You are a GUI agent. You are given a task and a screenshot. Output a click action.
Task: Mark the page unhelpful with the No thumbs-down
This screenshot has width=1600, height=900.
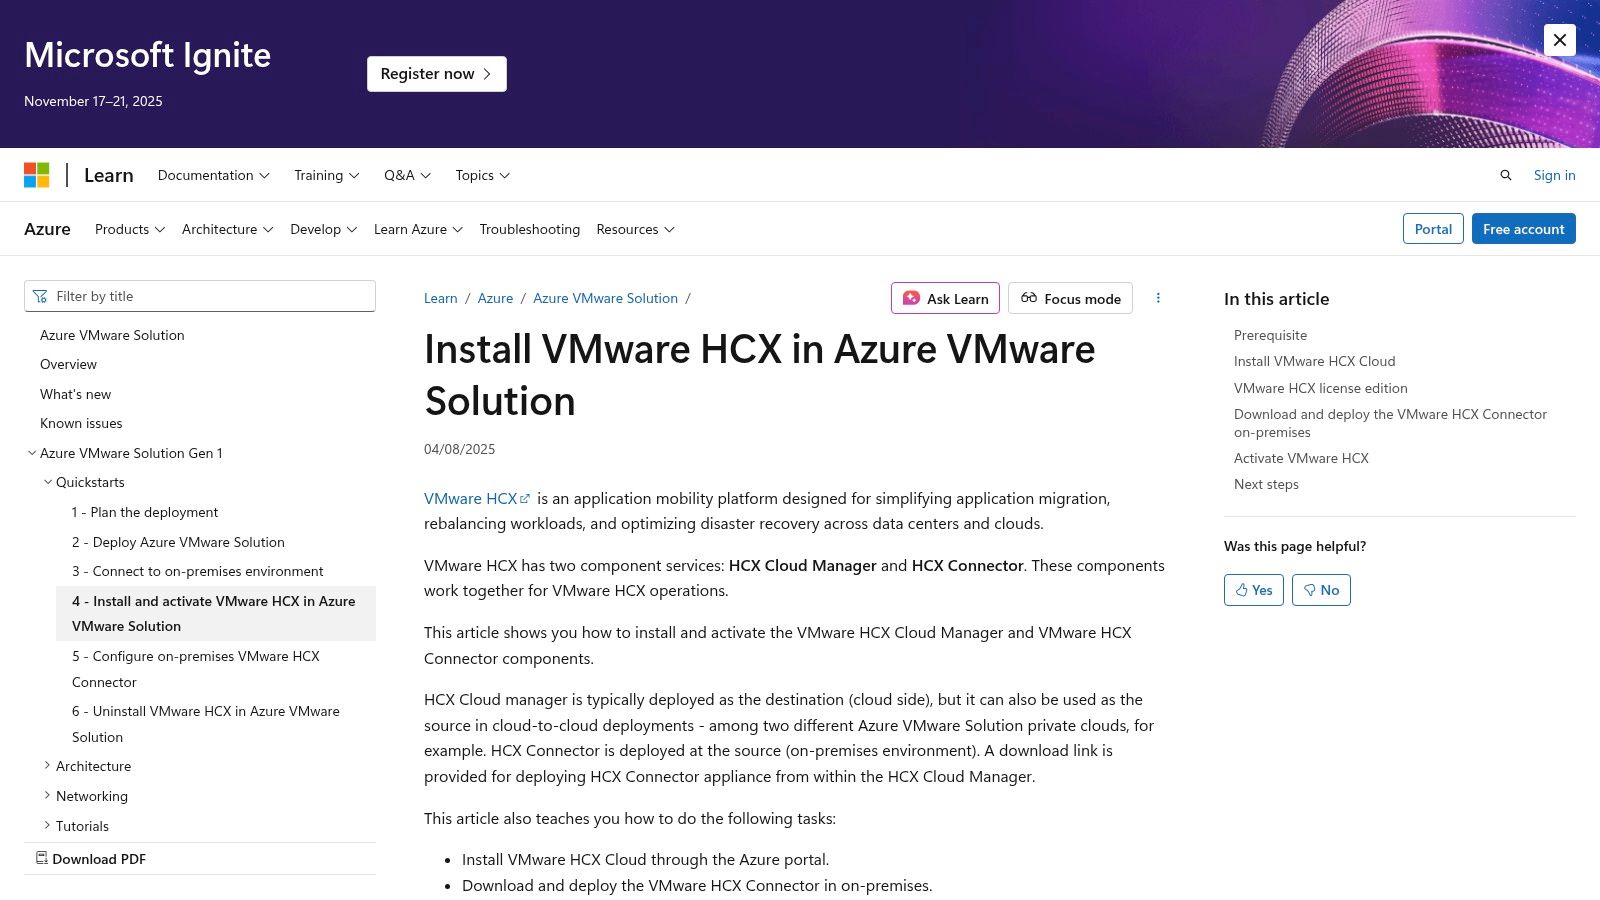pos(1321,590)
